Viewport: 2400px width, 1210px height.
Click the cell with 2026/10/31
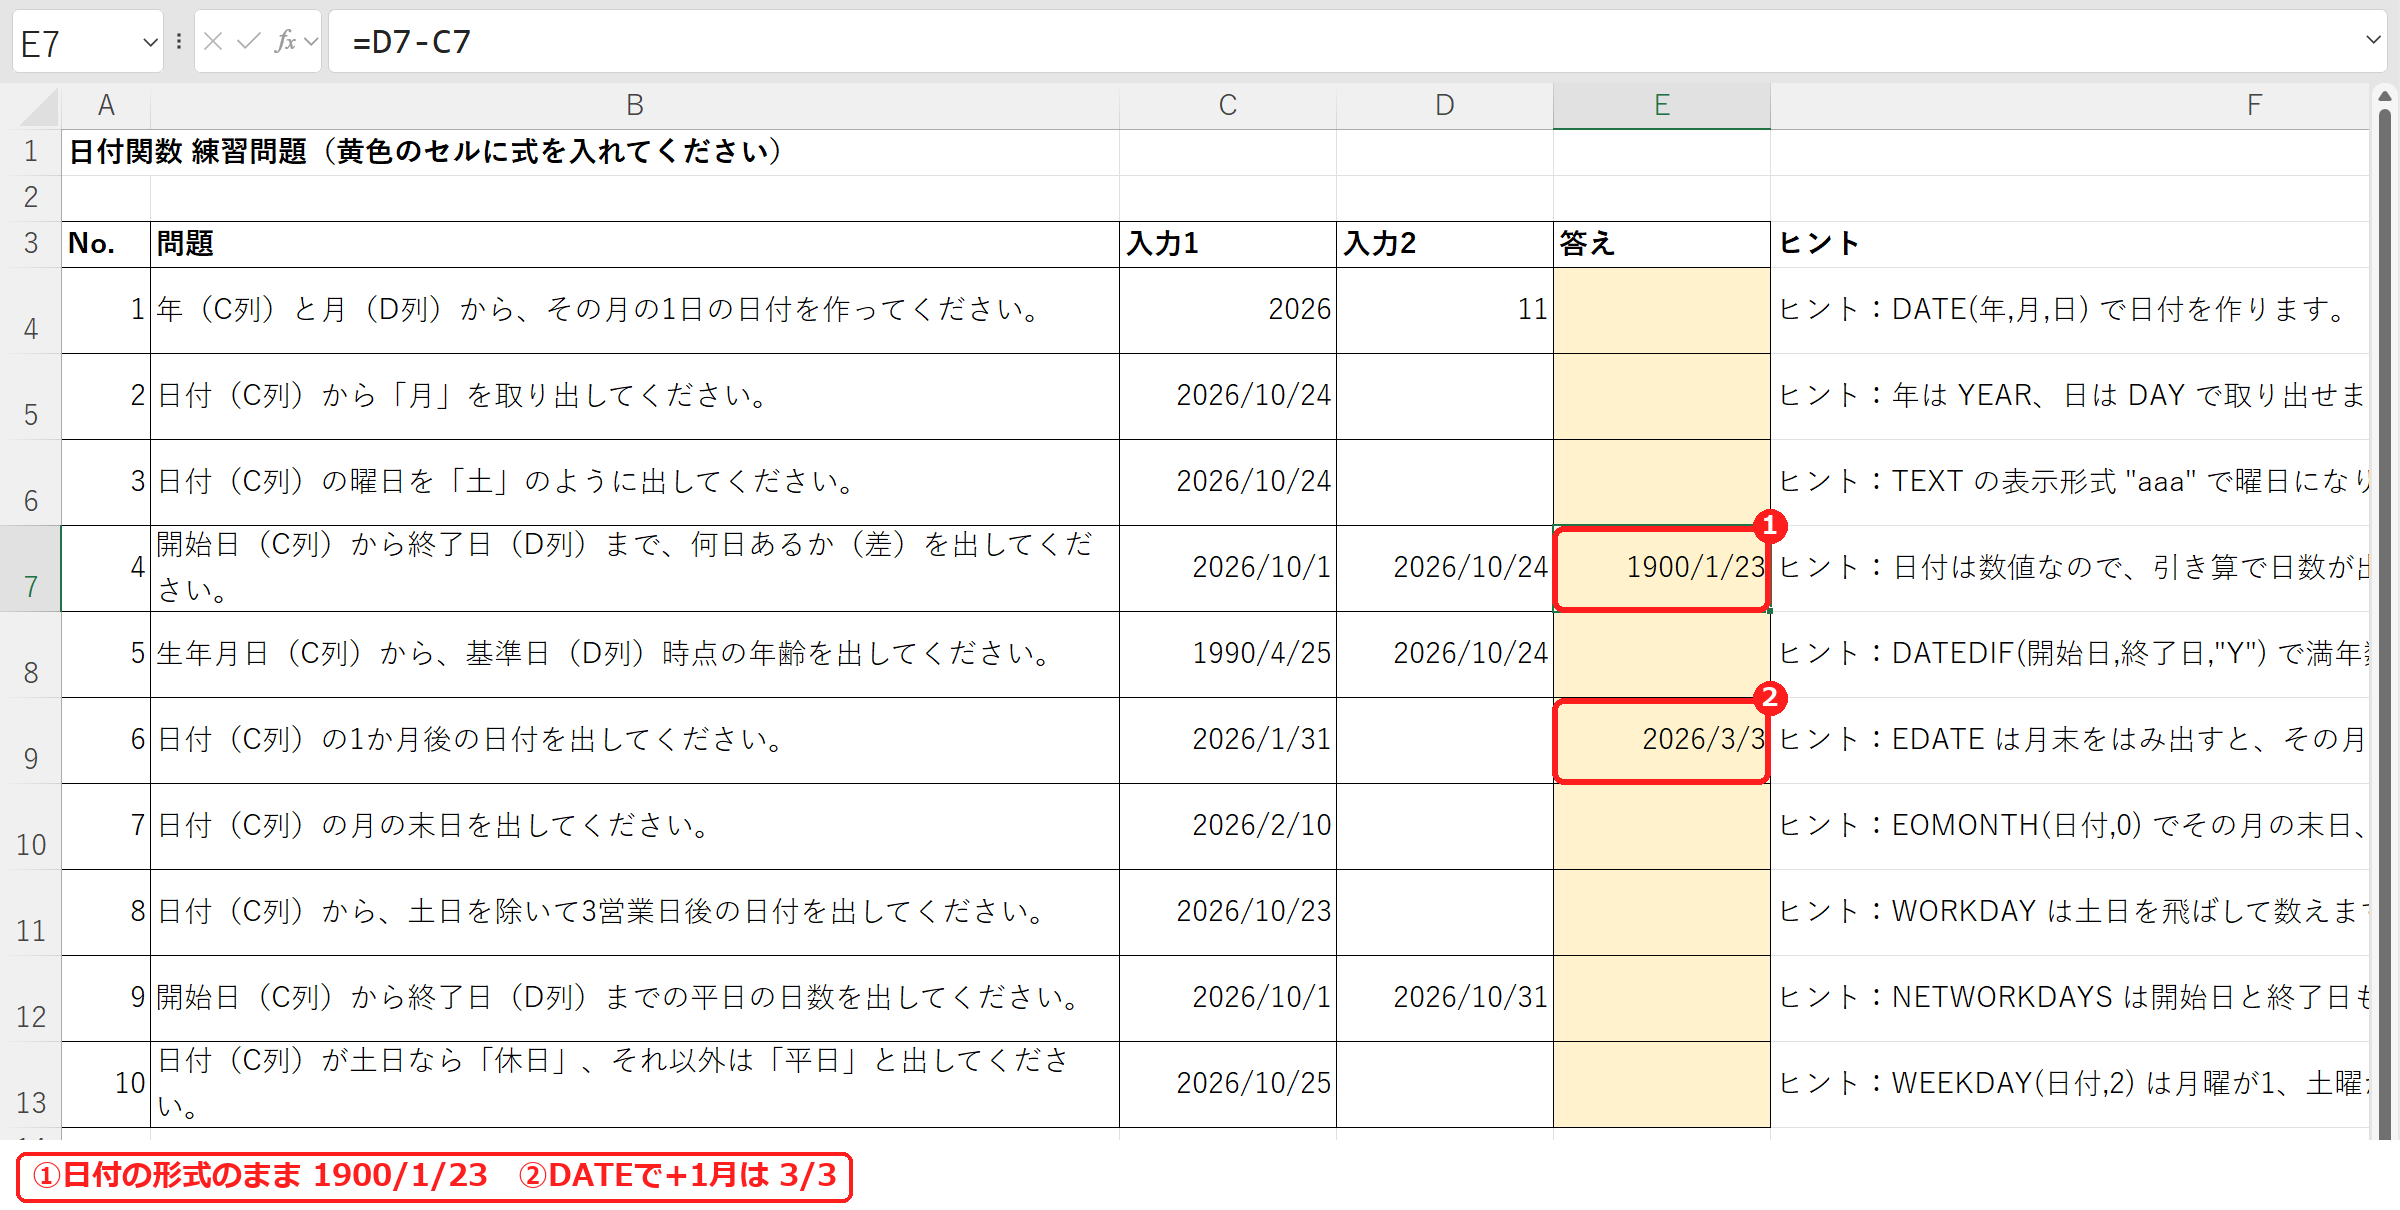tap(1445, 998)
